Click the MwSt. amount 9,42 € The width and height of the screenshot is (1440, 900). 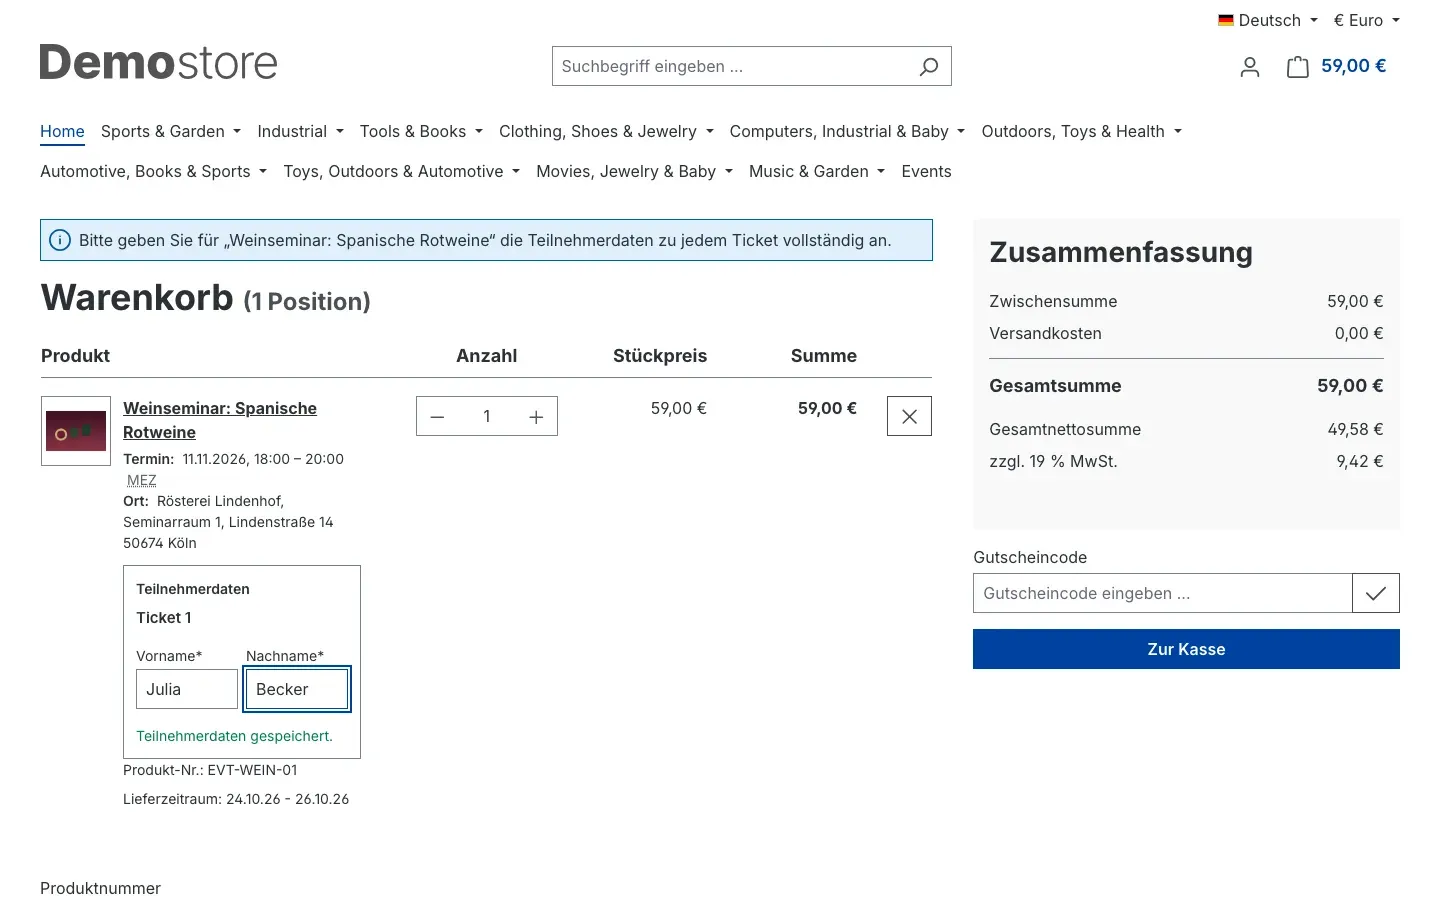tap(1360, 461)
